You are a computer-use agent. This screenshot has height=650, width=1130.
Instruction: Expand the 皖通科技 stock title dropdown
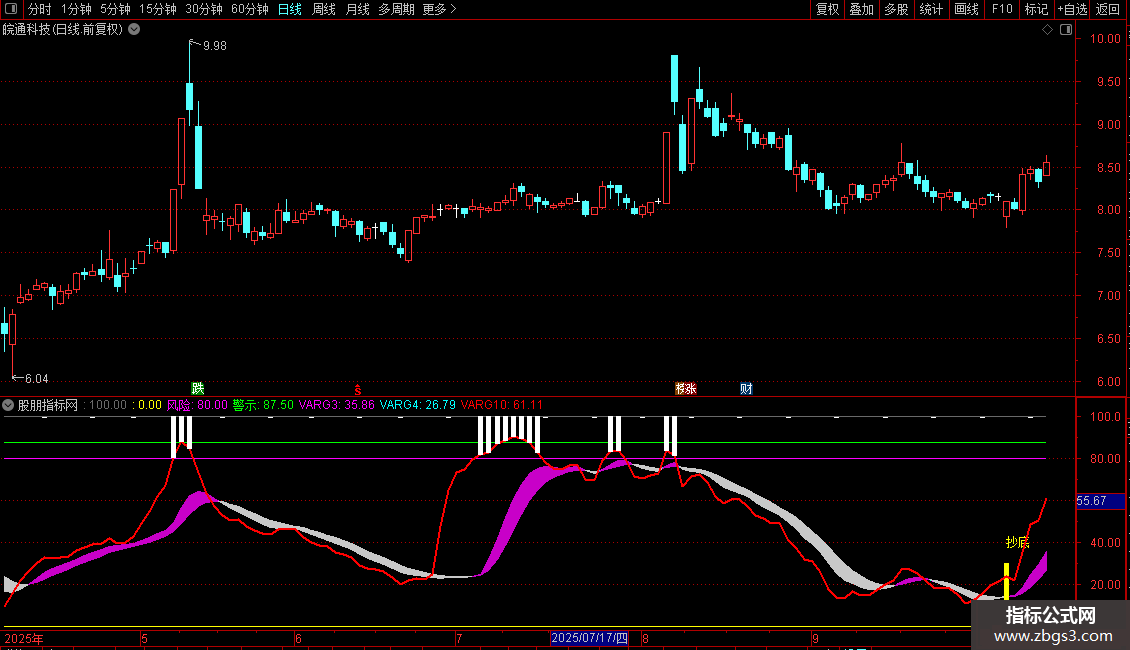point(135,30)
